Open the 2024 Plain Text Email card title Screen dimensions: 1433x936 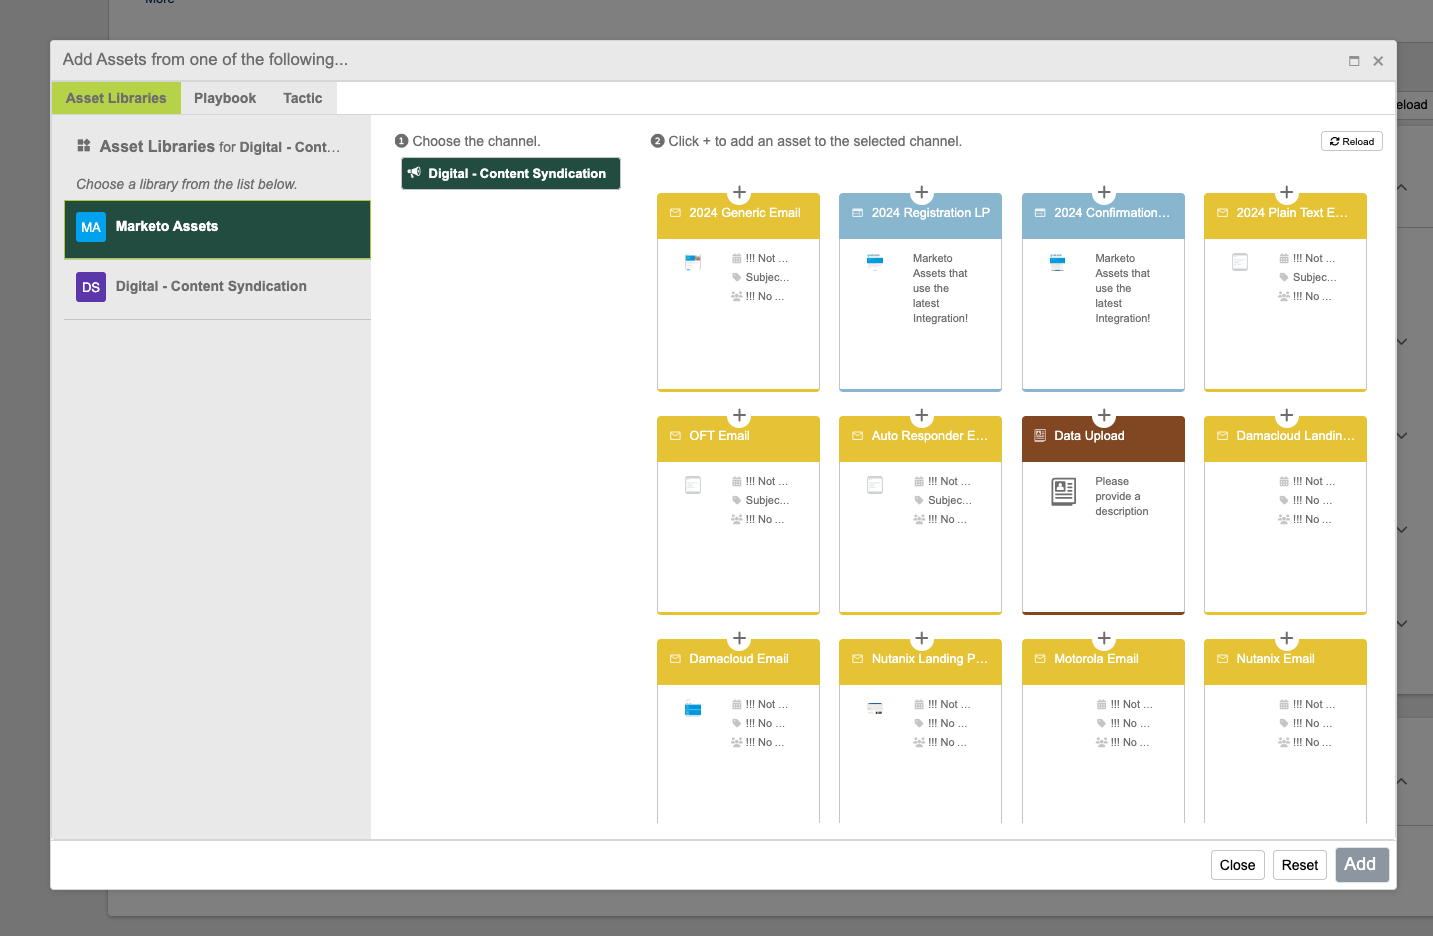tap(1292, 213)
